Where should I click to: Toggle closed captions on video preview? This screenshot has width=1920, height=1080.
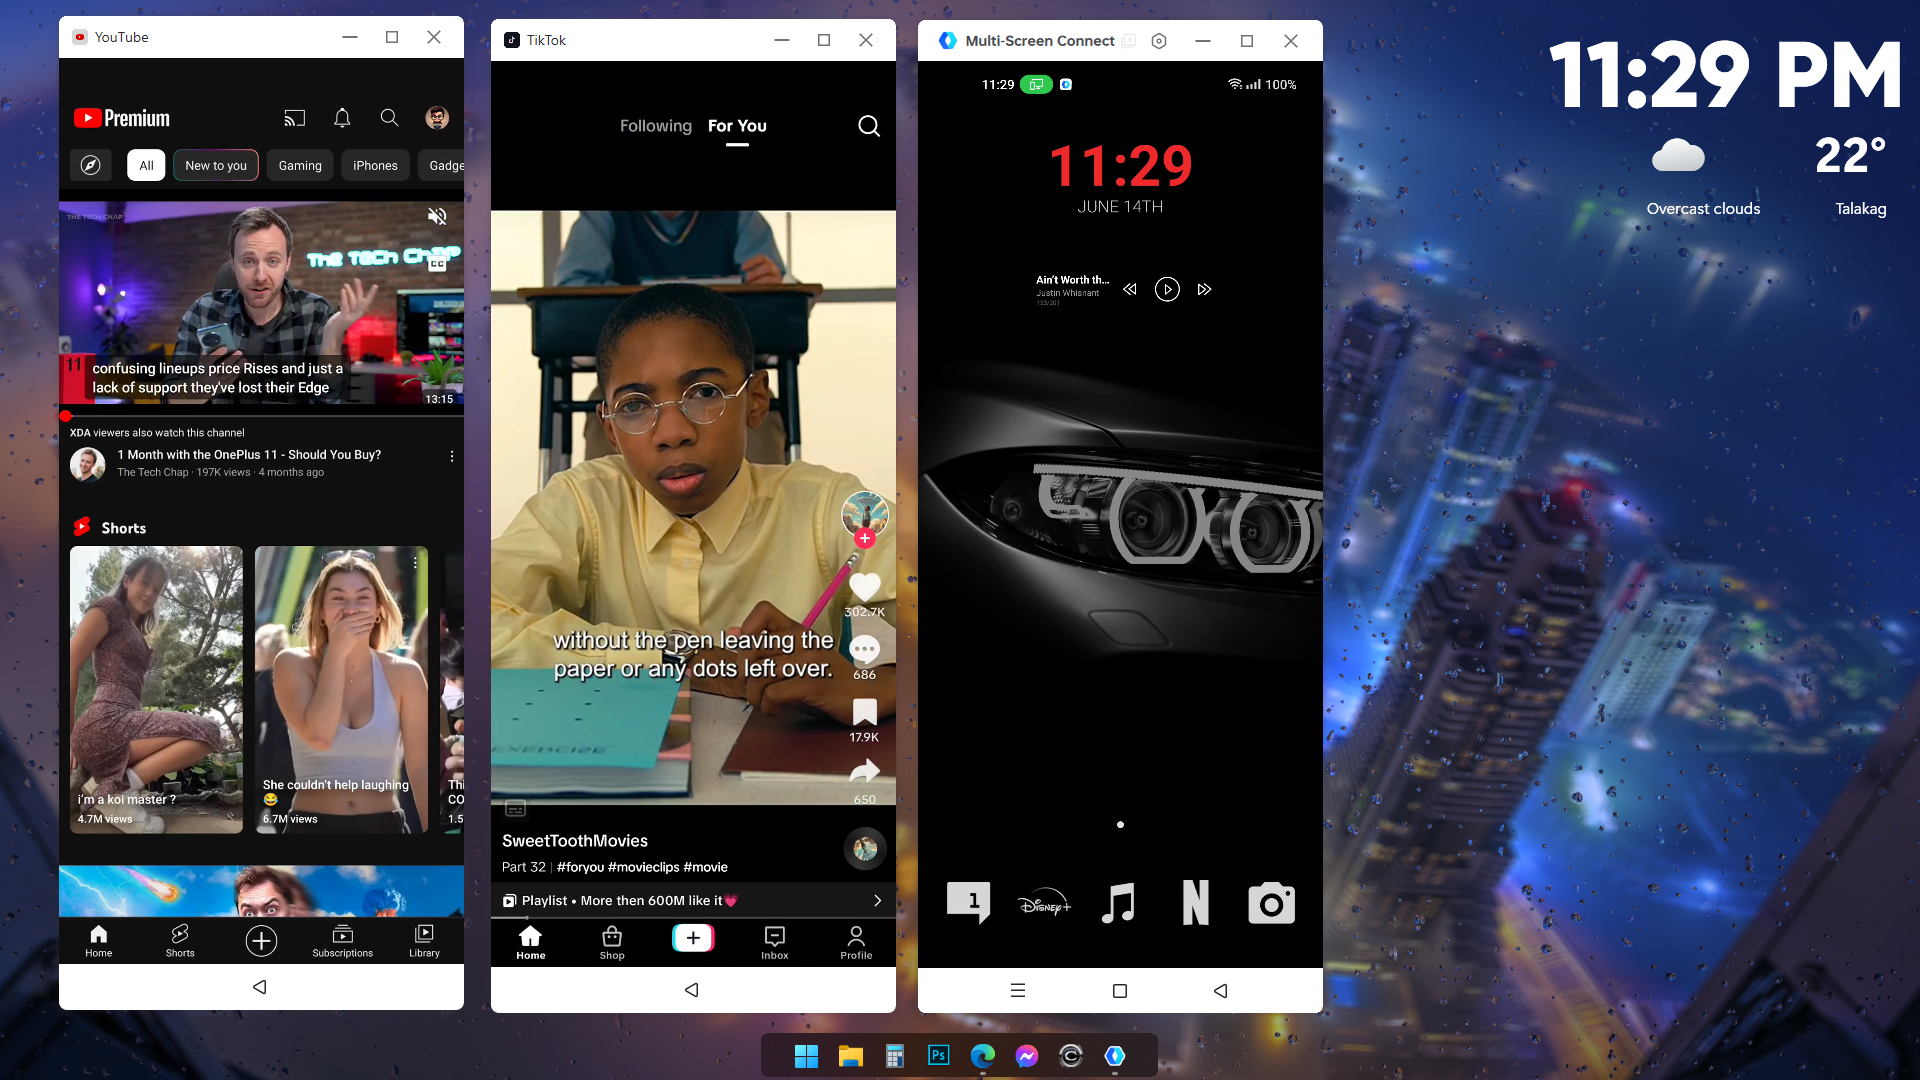point(437,264)
